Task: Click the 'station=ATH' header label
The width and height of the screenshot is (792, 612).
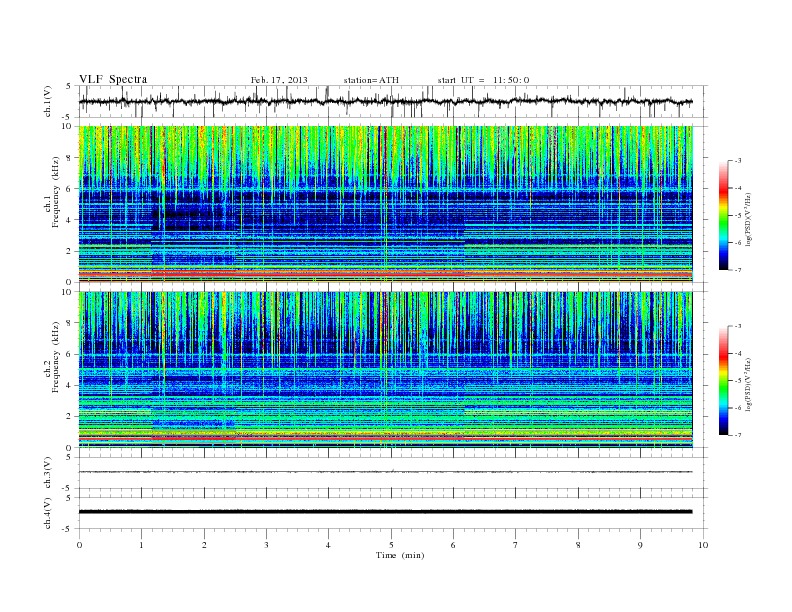Action: pyautogui.click(x=371, y=80)
